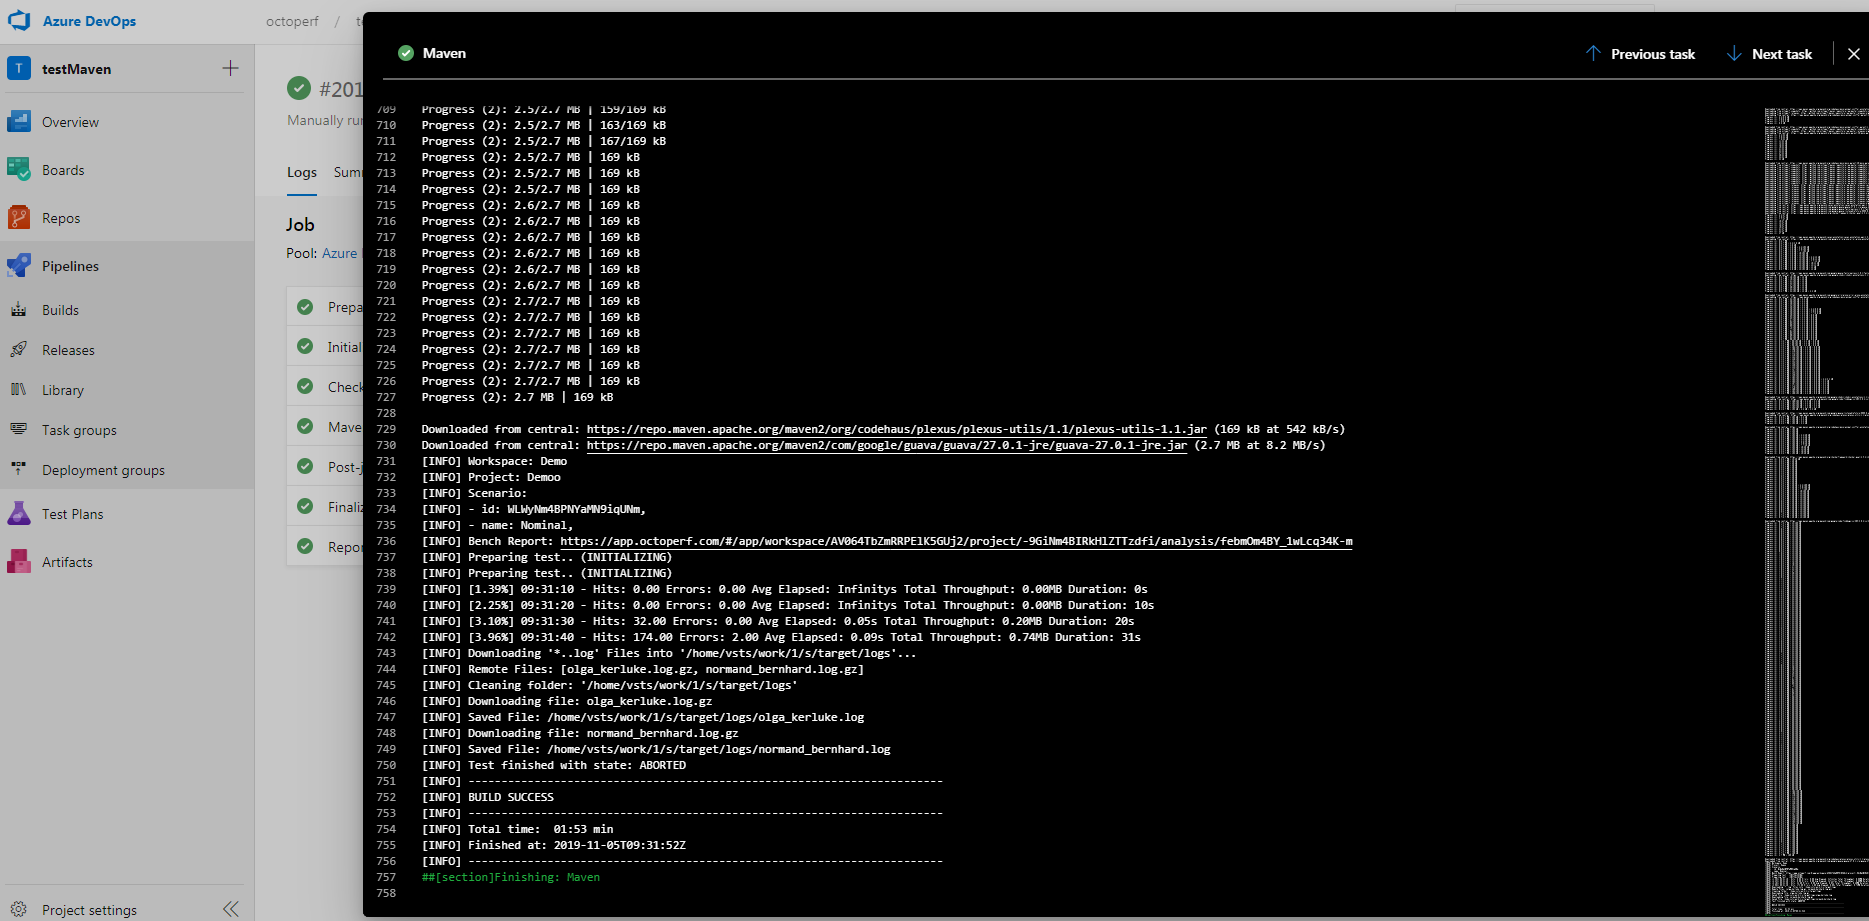Switch to the Logs tab
This screenshot has height=921, width=1869.
tap(301, 172)
